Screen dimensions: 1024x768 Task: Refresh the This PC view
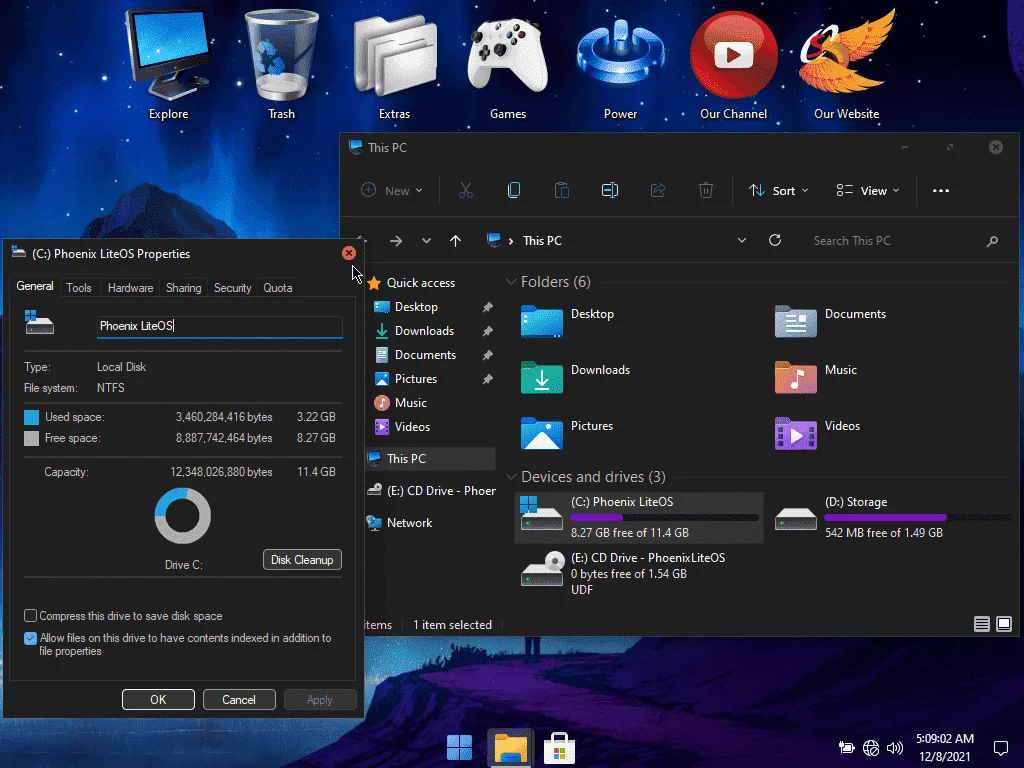(775, 240)
